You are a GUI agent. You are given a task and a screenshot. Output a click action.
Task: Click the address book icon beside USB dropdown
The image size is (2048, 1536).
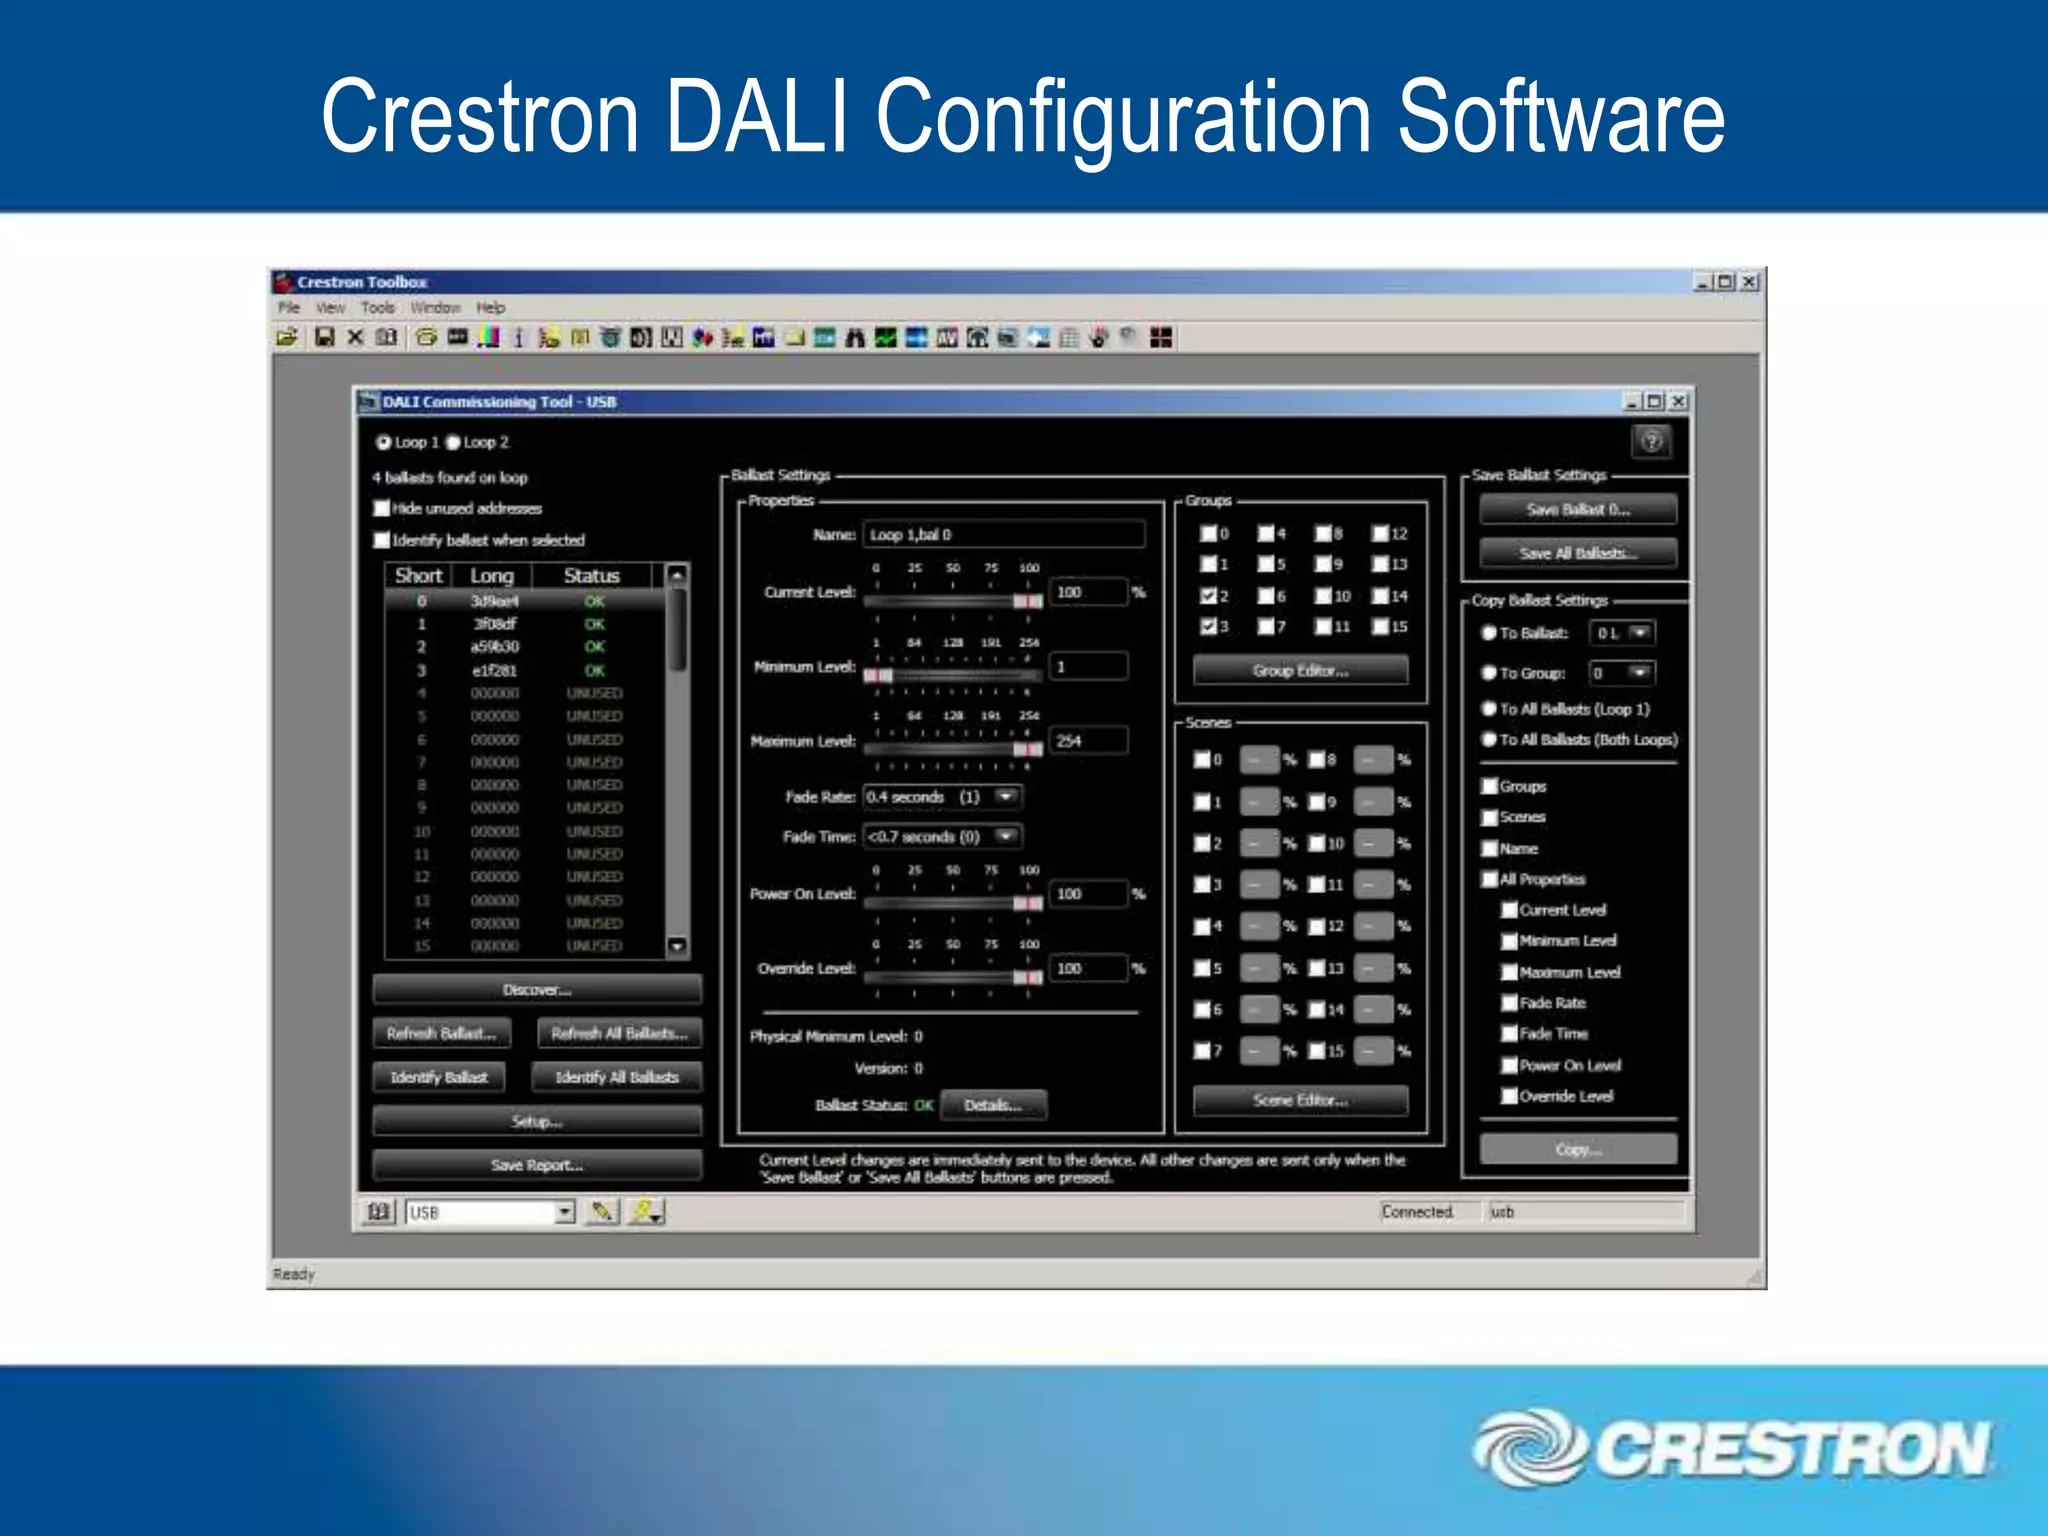[379, 1212]
